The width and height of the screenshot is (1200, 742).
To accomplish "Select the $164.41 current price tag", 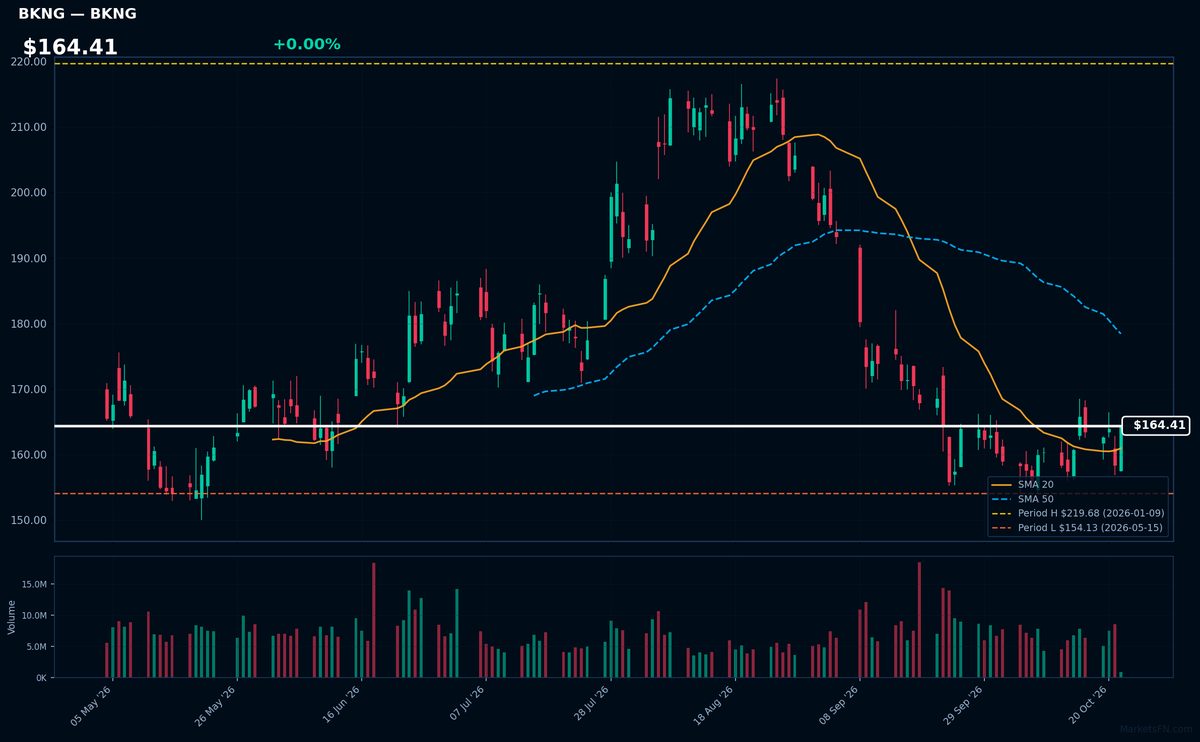I will tap(1156, 425).
